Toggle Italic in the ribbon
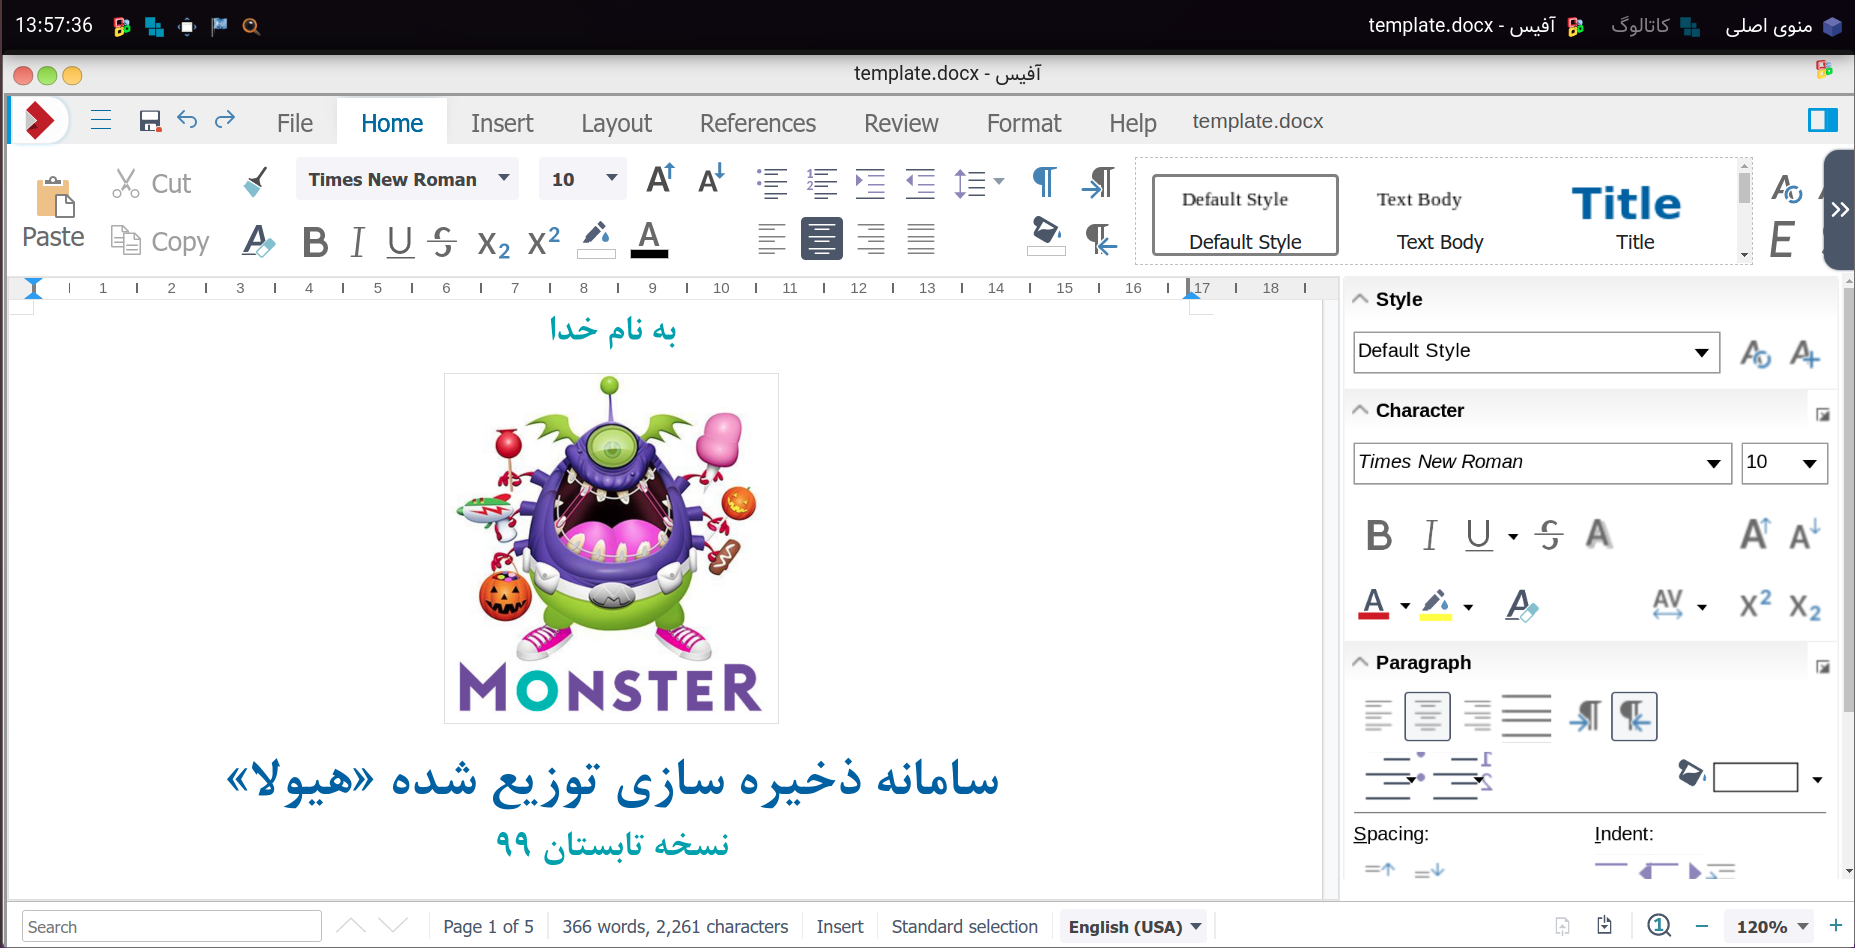 pos(357,241)
